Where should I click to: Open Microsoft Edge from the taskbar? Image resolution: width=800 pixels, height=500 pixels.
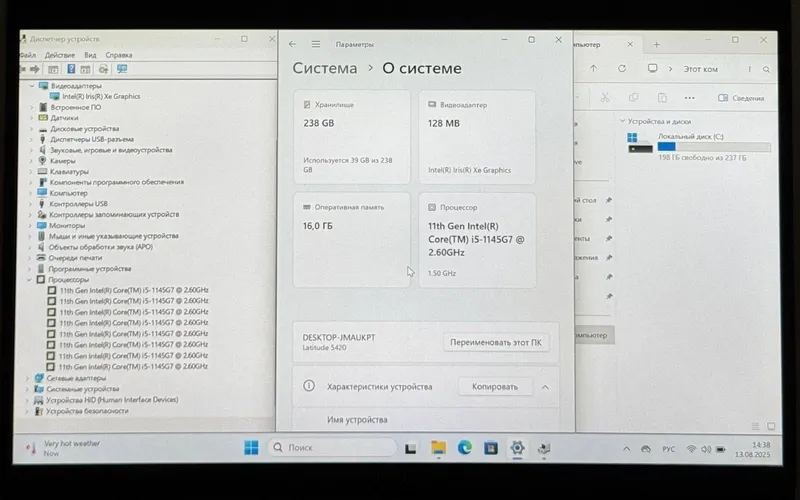point(464,448)
